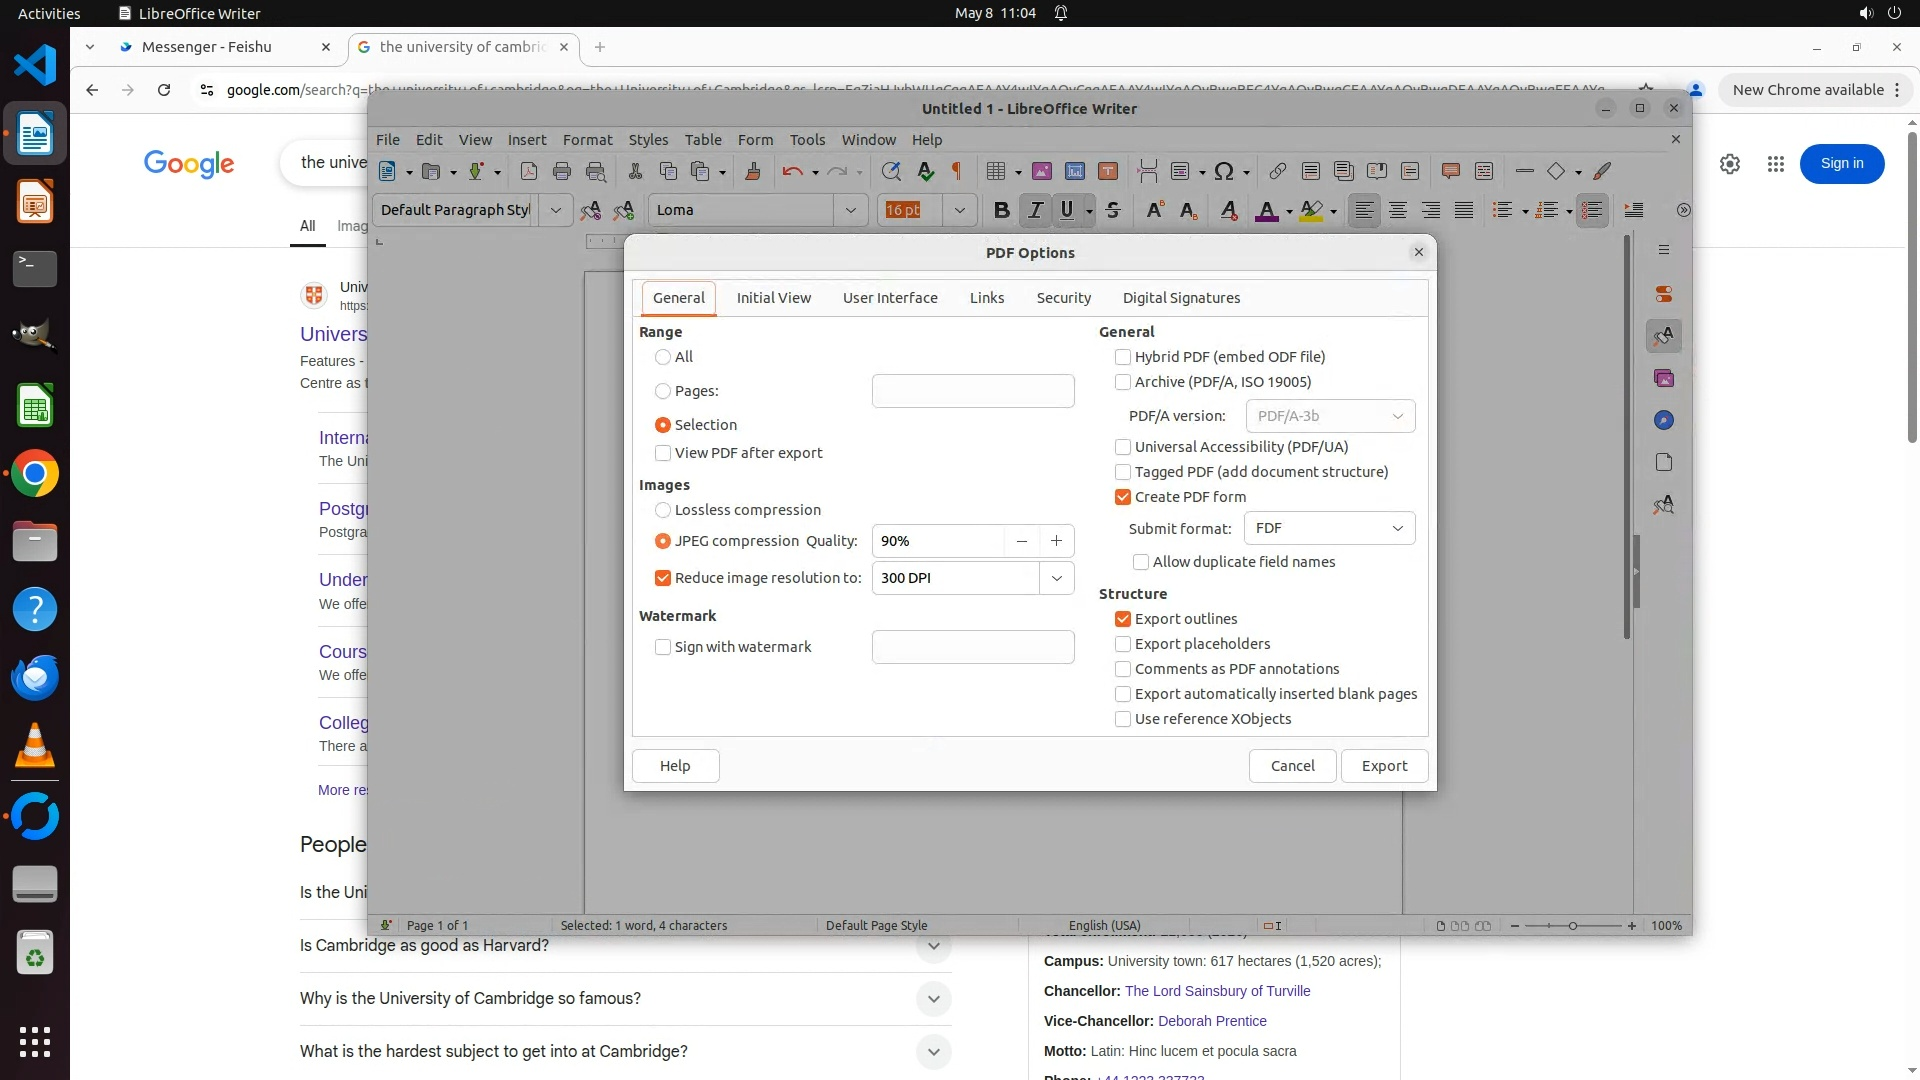Check View PDF after export

[x=663, y=453]
